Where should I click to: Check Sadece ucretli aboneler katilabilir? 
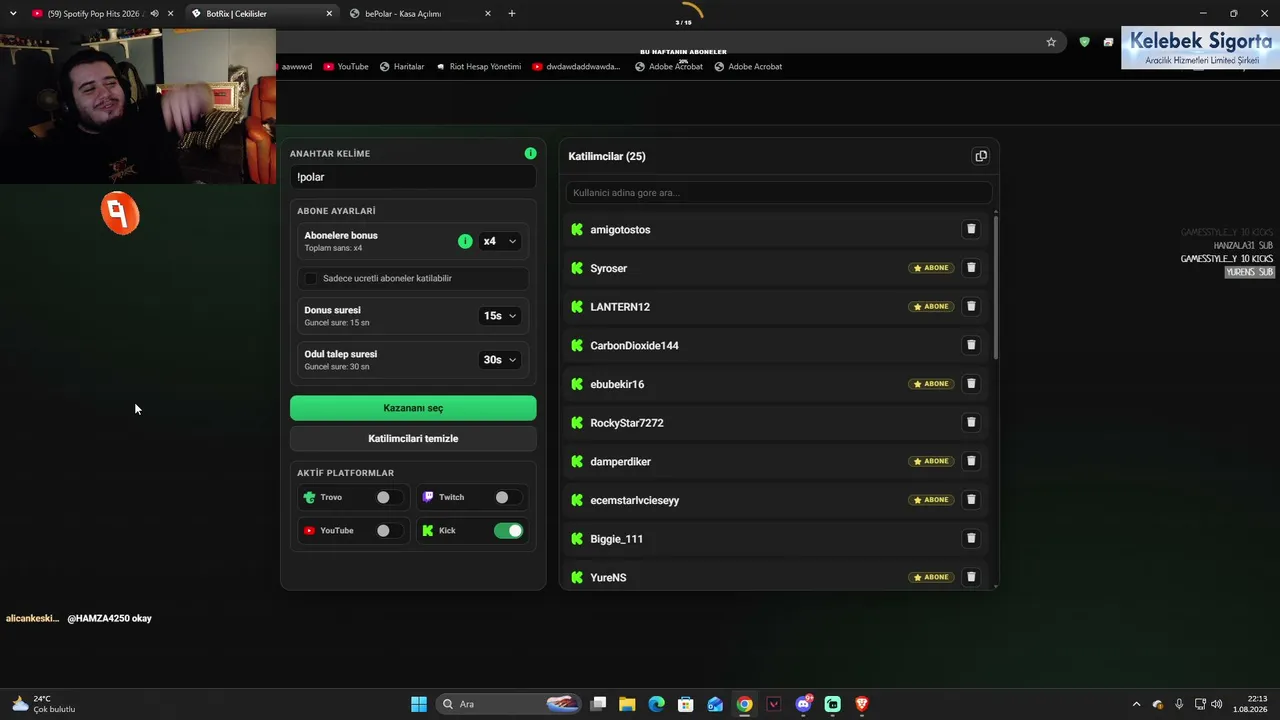pyautogui.click(x=311, y=278)
